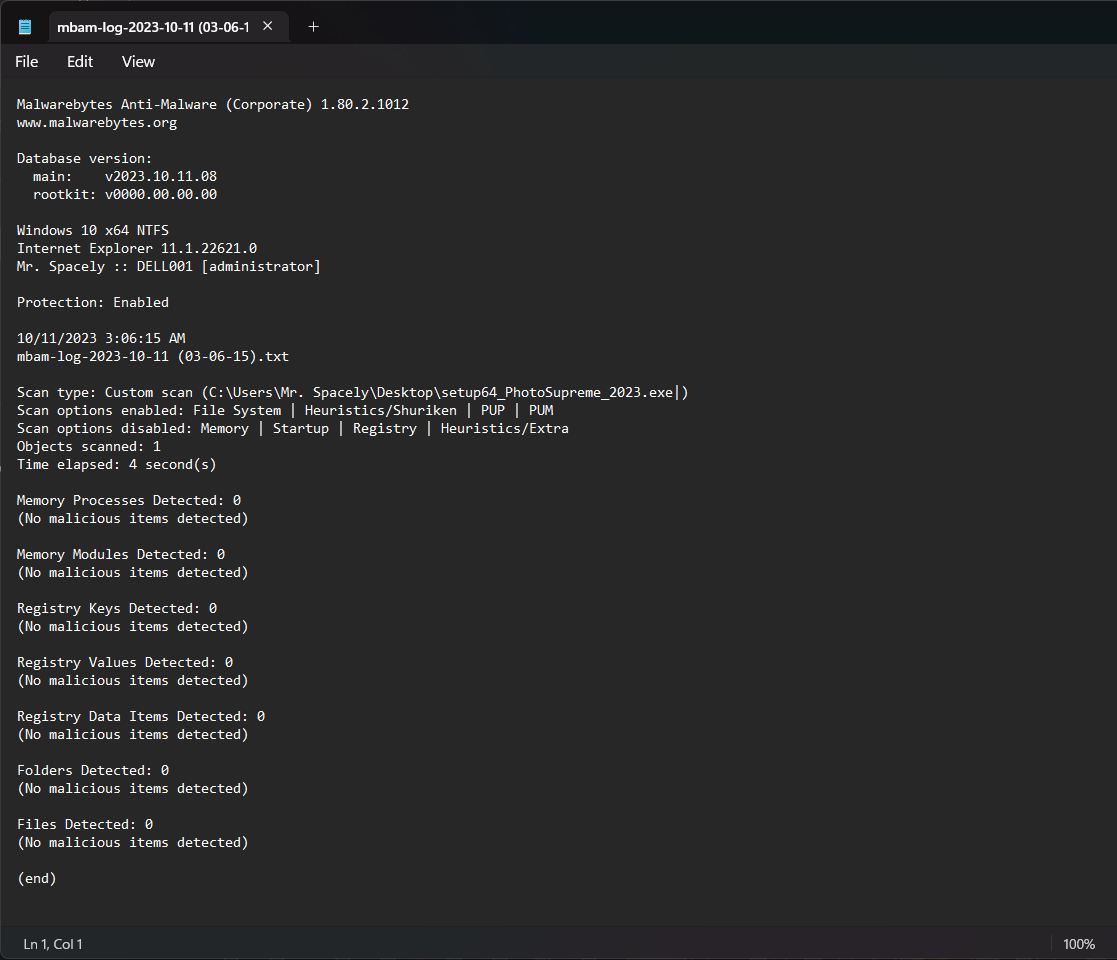
Task: Click the Ln 1, Col 1 status indicator
Action: point(53,944)
